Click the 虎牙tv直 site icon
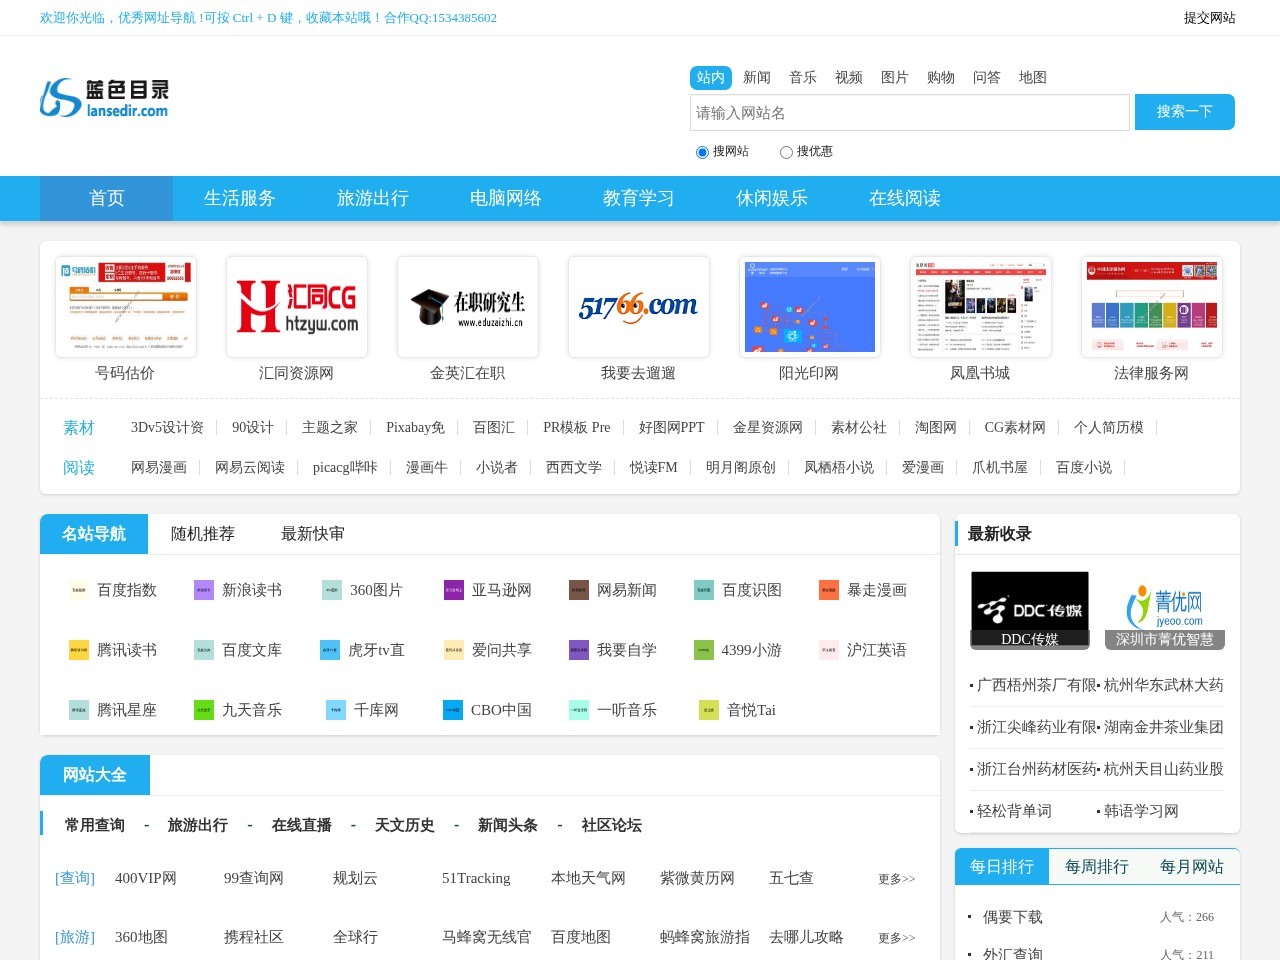 tap(330, 650)
